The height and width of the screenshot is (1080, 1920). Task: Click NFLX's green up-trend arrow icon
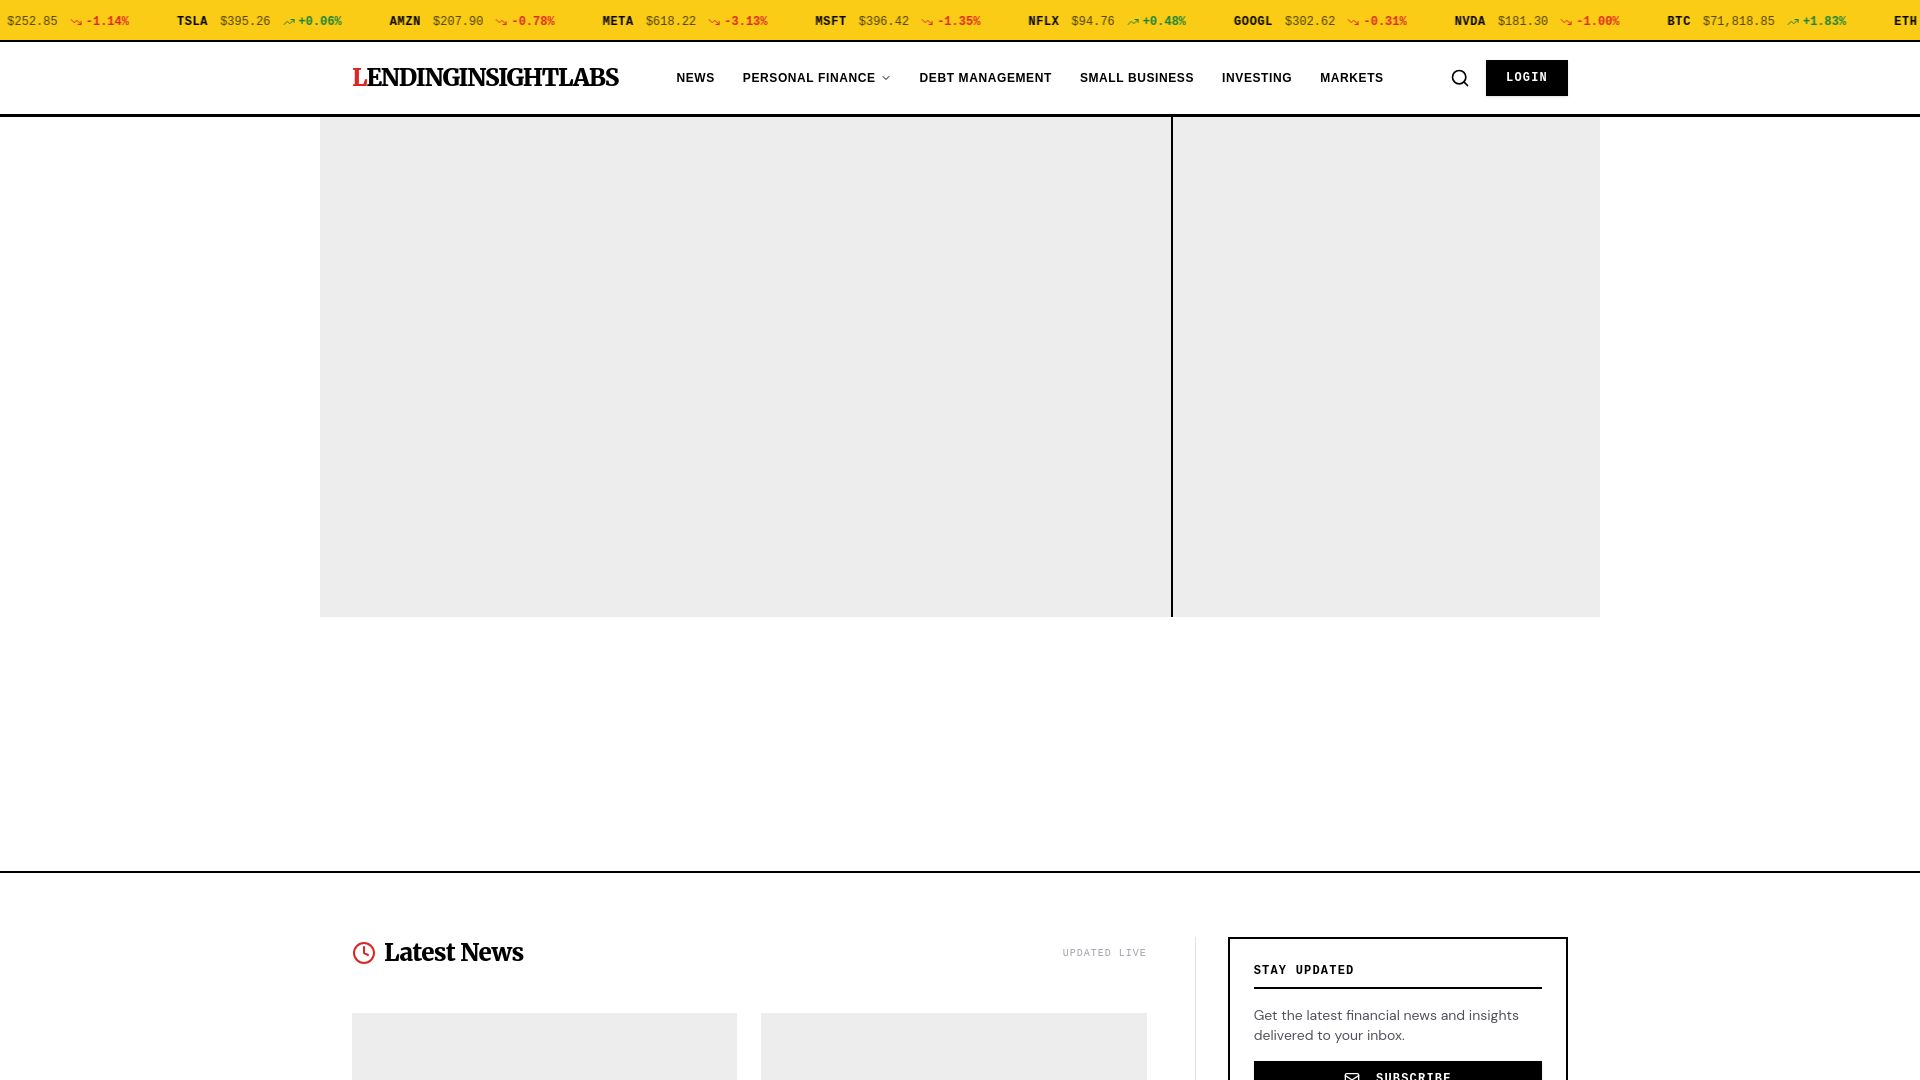click(x=1133, y=22)
